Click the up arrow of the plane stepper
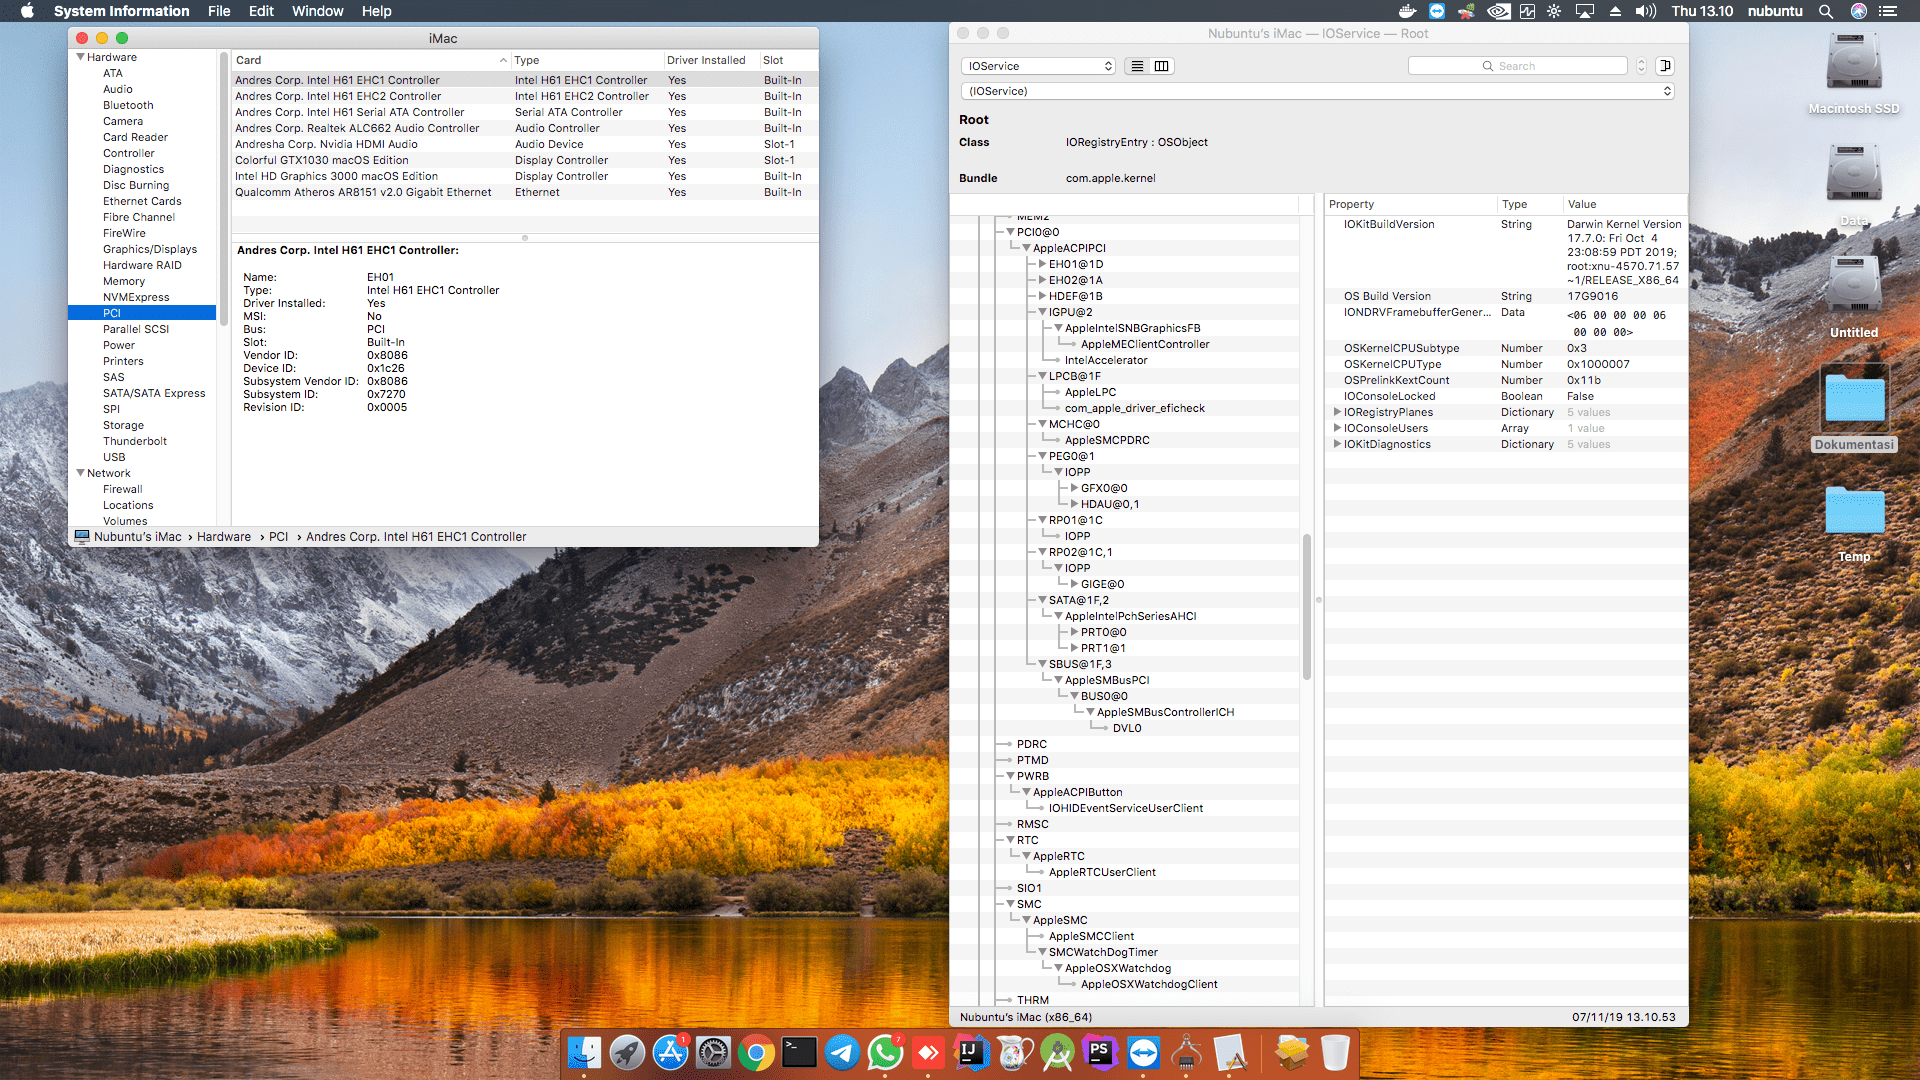1920x1080 pixels. coord(1641,61)
